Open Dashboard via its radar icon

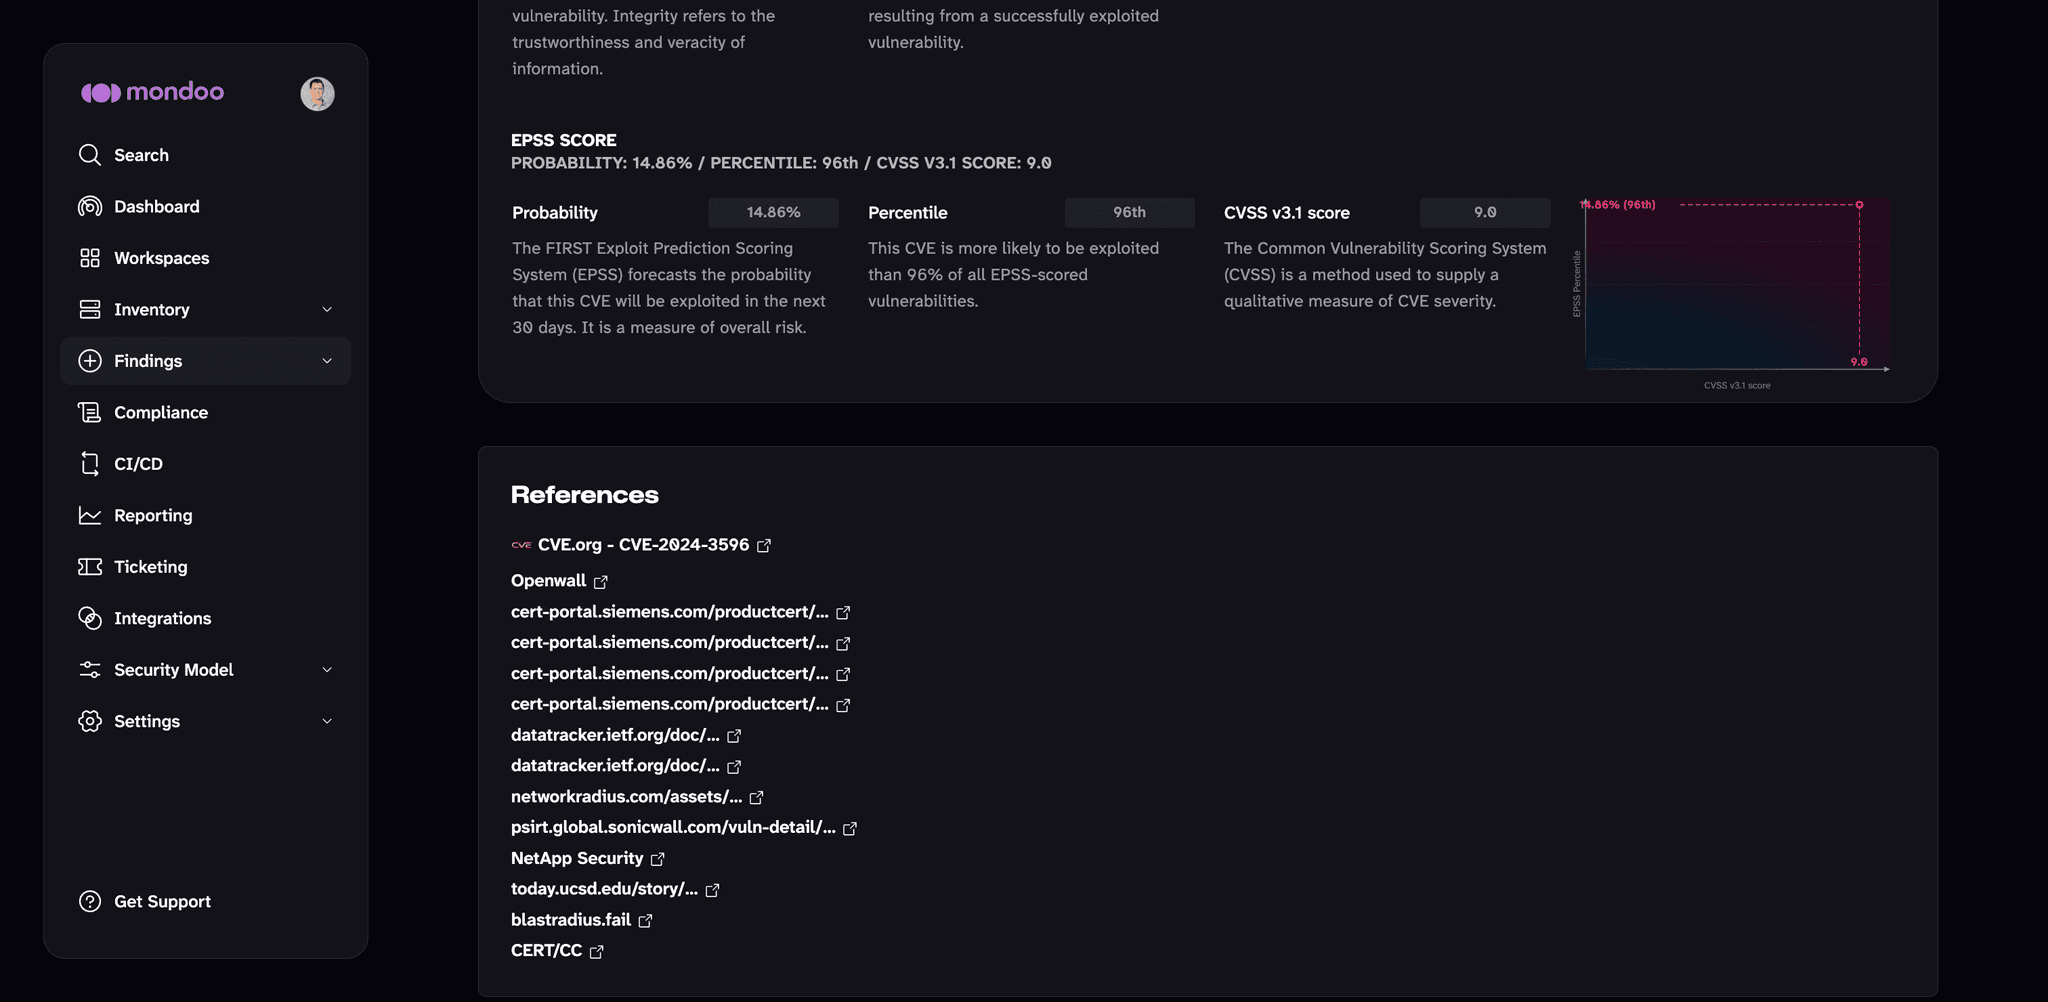tap(90, 206)
